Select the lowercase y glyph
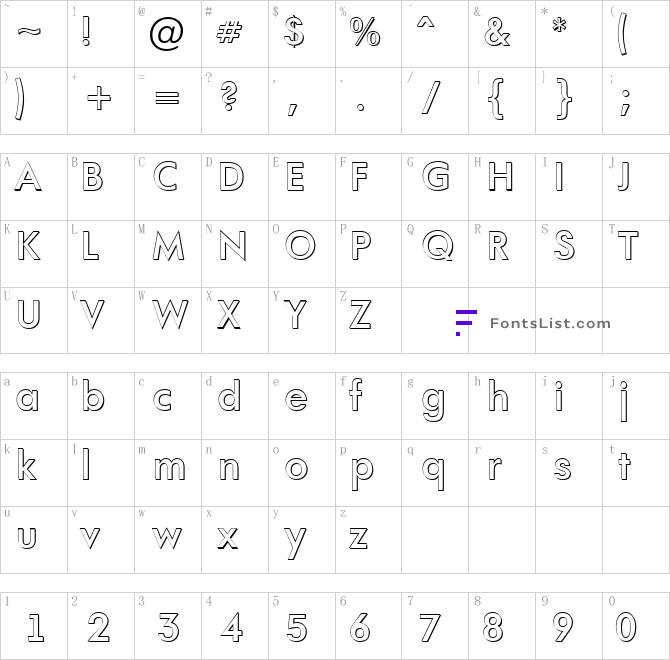The width and height of the screenshot is (670, 660). click(x=295, y=543)
